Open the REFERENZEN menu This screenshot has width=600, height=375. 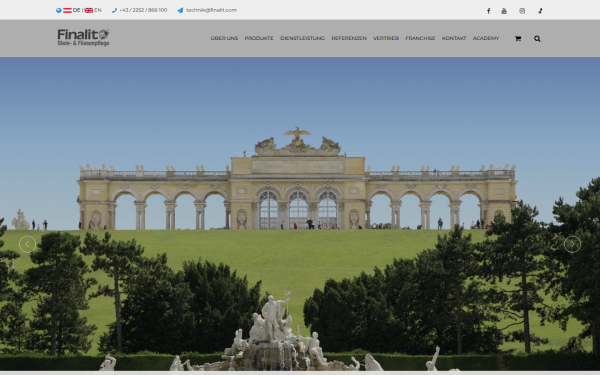[x=349, y=38]
